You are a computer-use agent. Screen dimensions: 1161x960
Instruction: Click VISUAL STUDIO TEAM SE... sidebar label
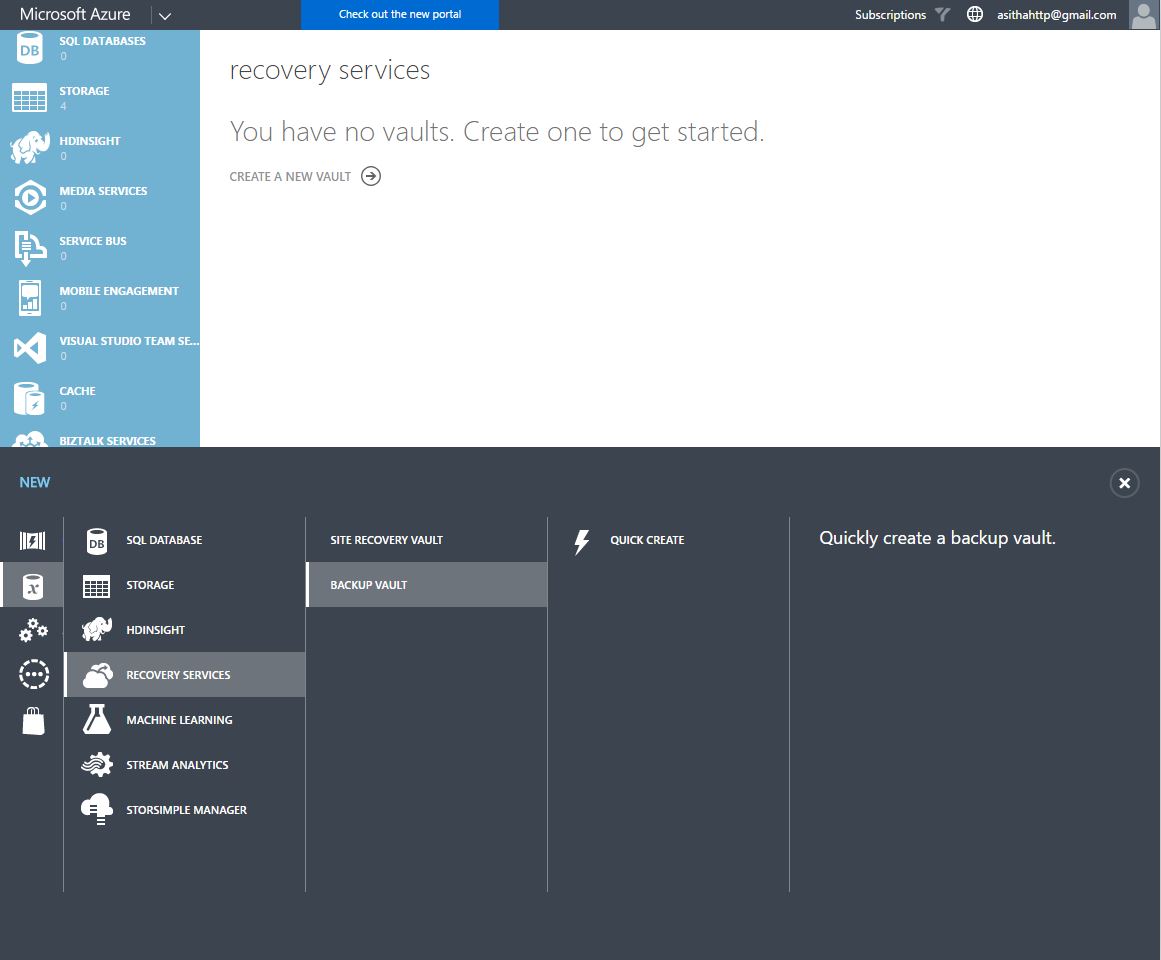tap(129, 341)
